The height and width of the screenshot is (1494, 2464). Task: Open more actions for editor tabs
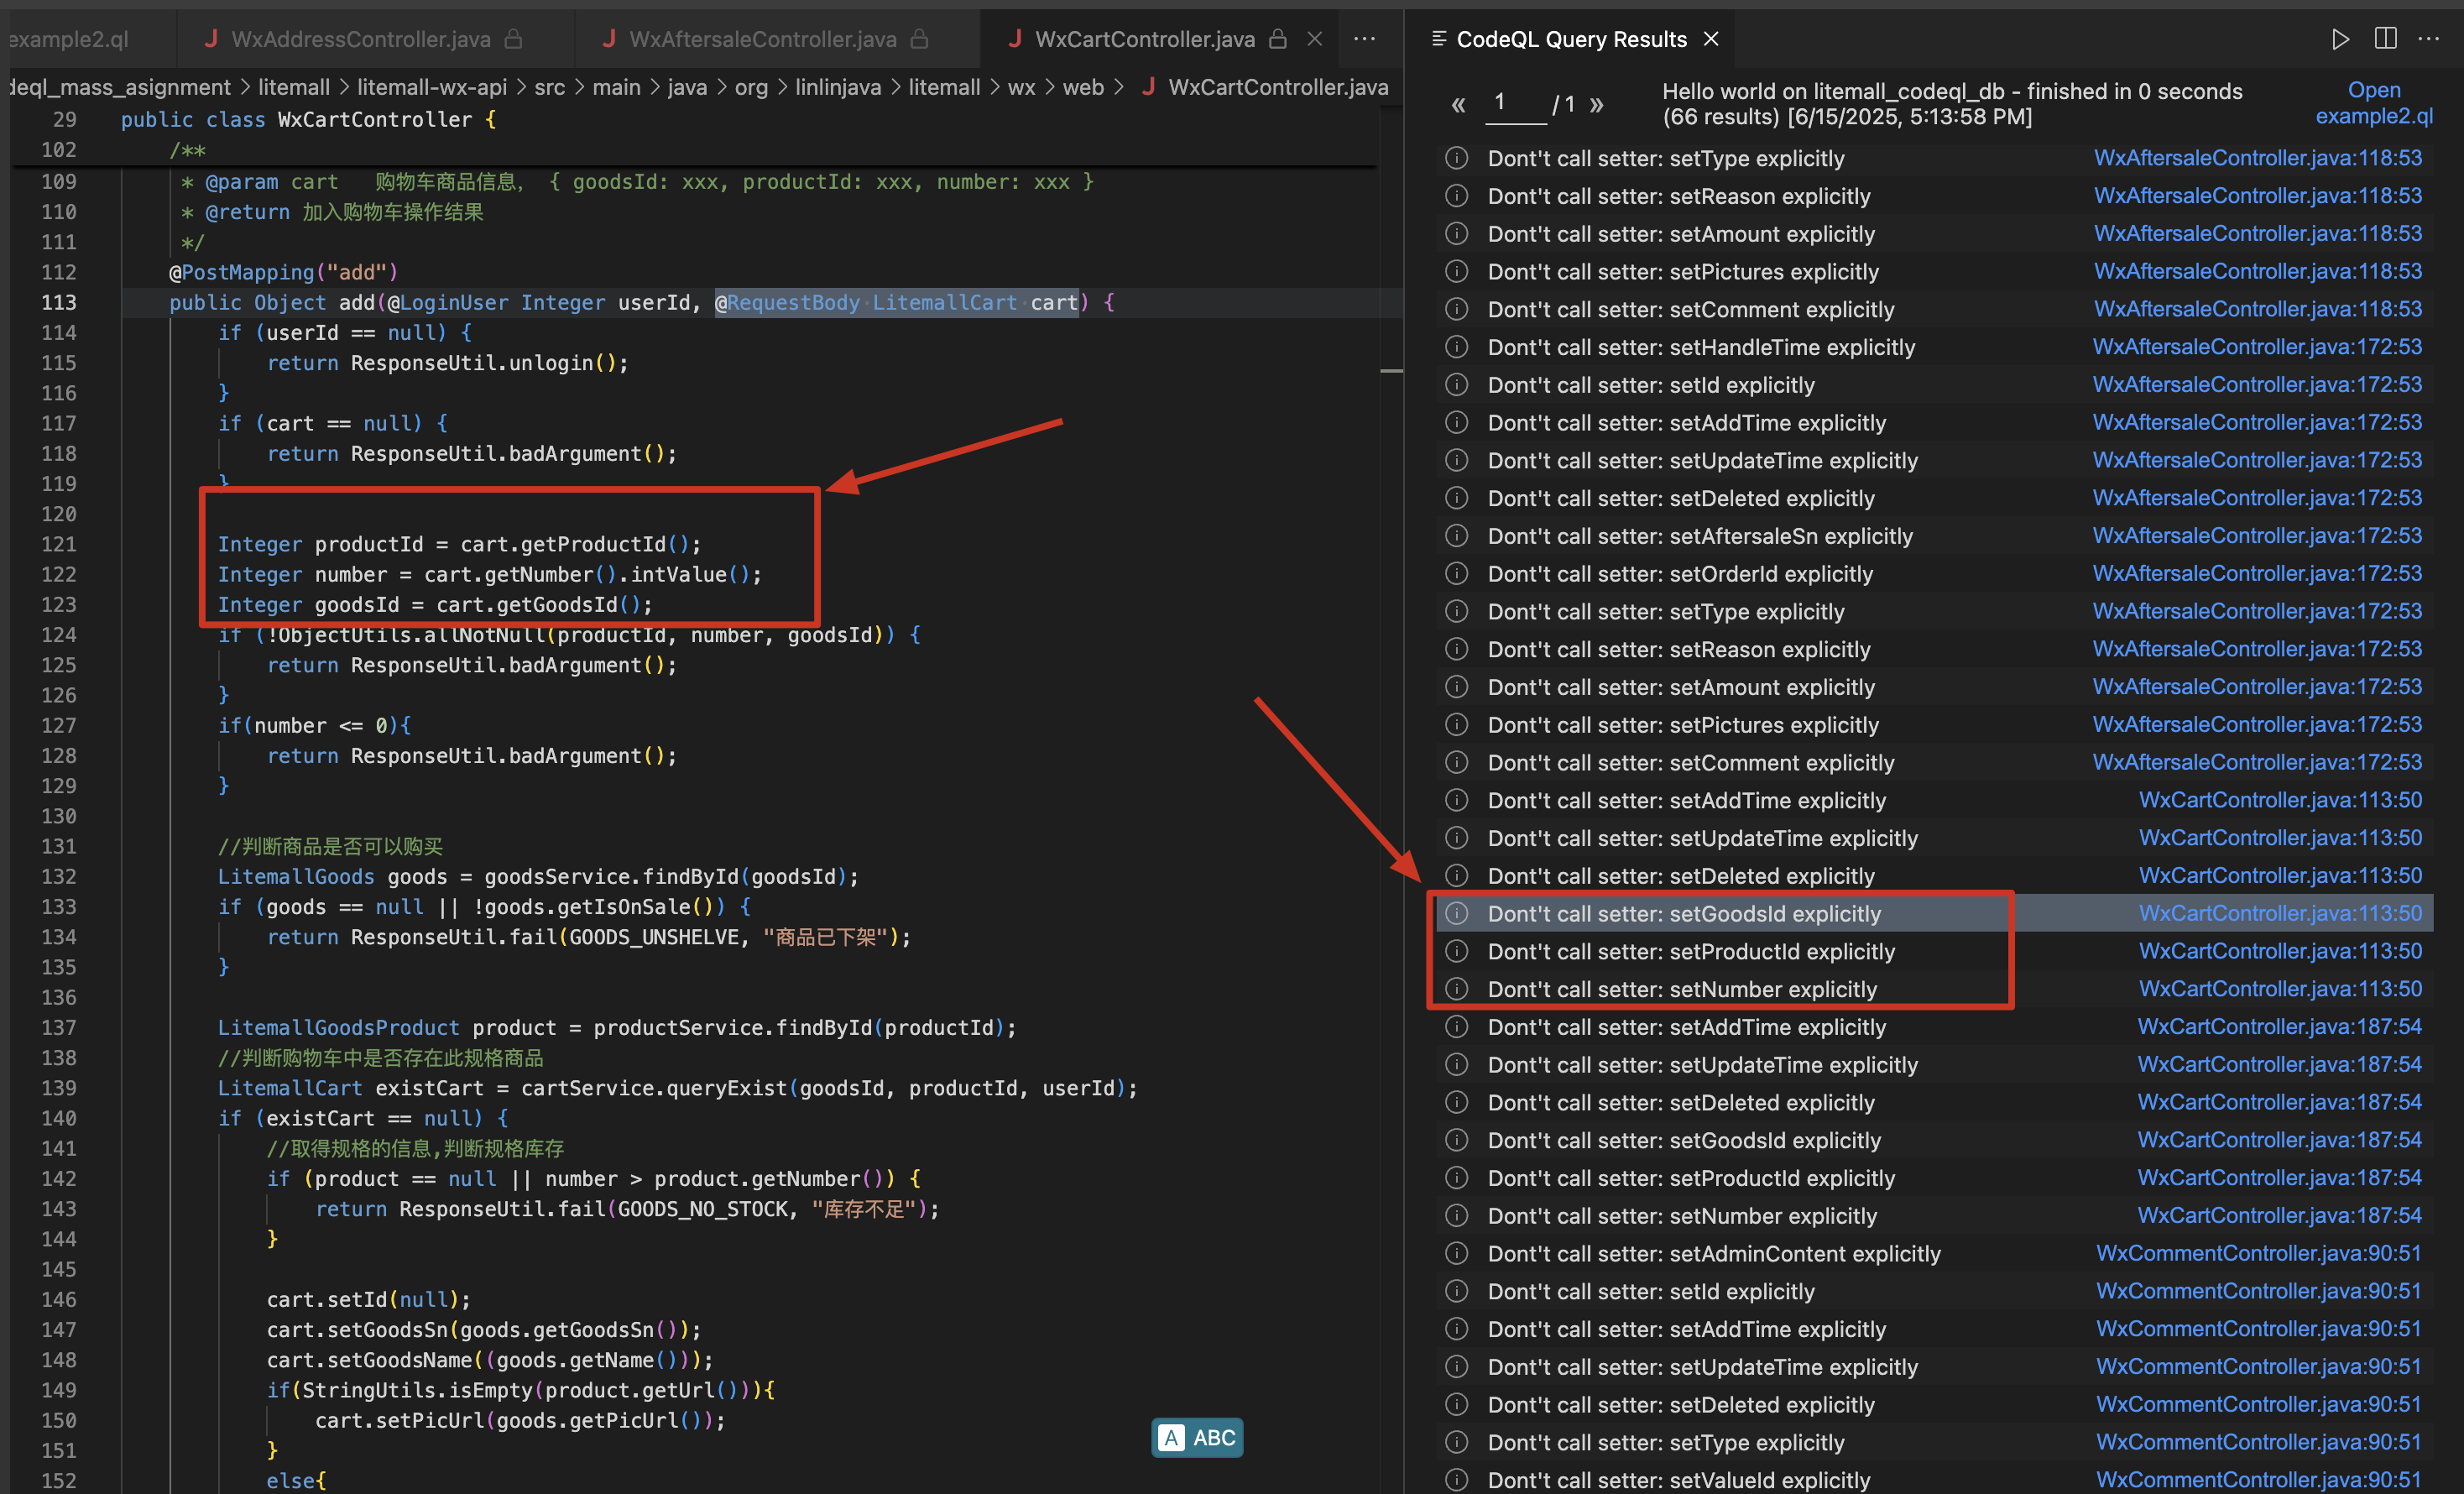click(x=1364, y=39)
